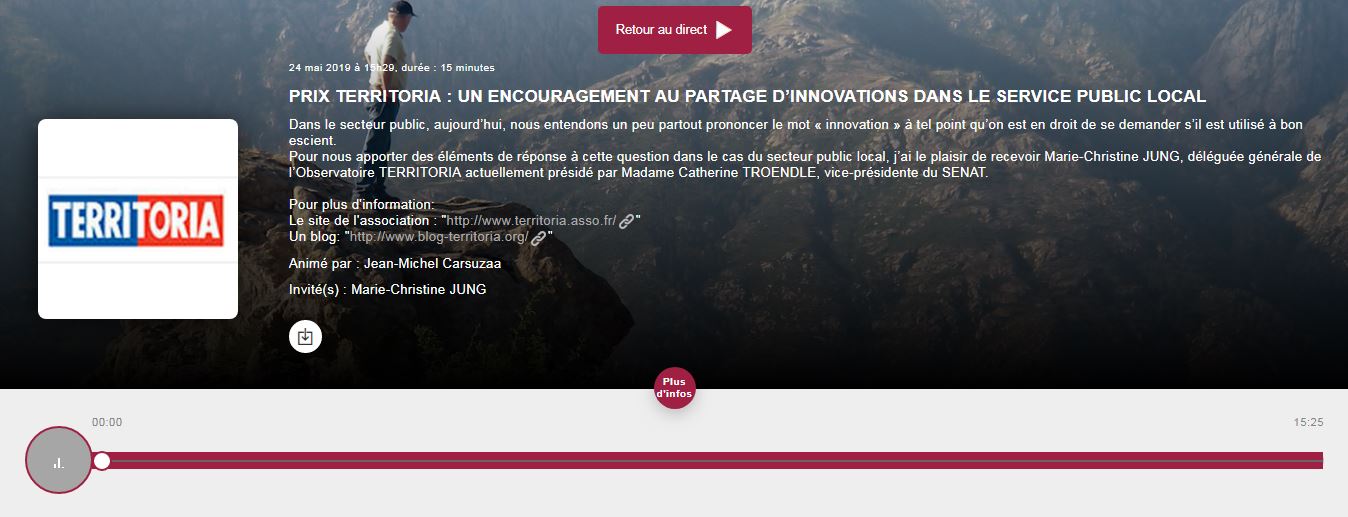Click the white progress handle on the timeline
Screen dimensions: 1348x517
click(101, 460)
